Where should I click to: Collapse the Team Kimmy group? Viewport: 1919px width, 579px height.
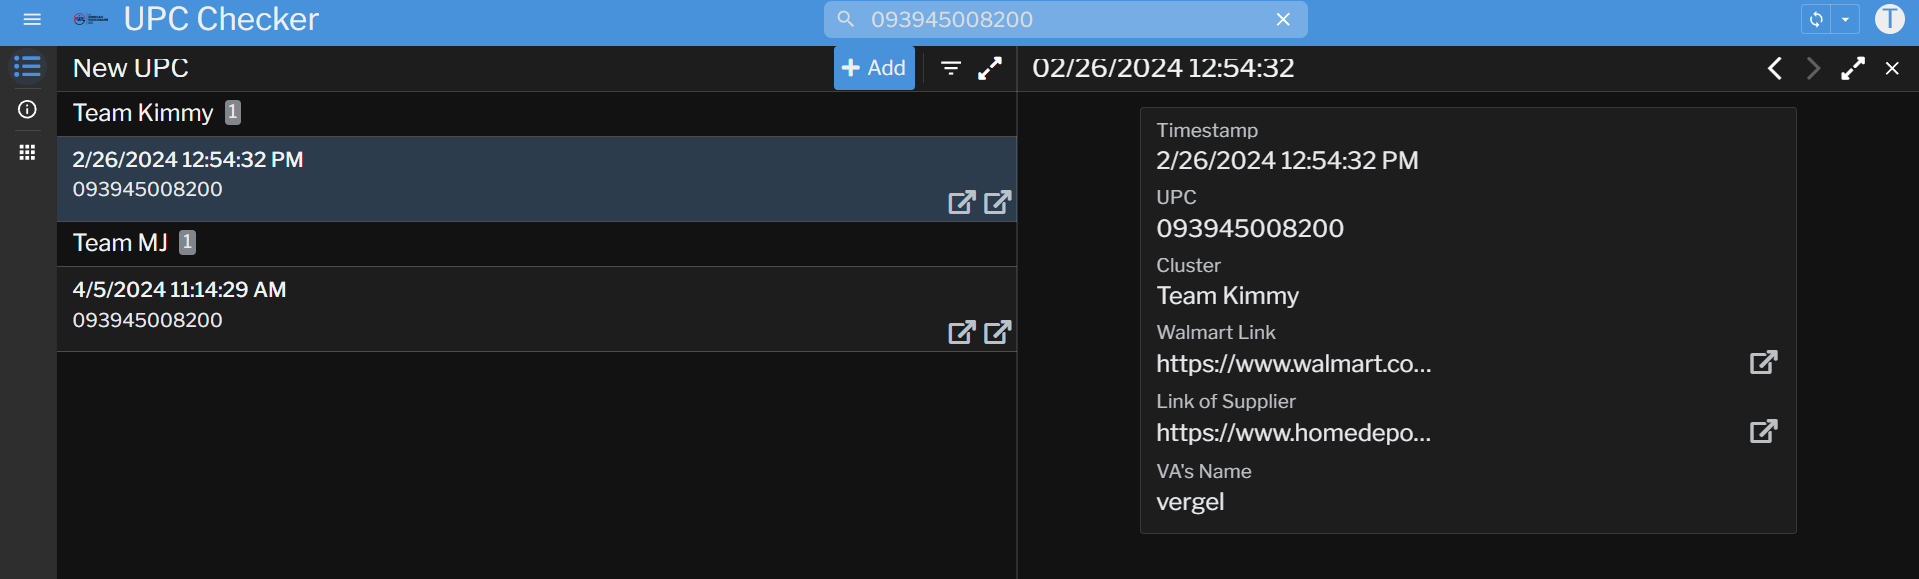[x=143, y=113]
